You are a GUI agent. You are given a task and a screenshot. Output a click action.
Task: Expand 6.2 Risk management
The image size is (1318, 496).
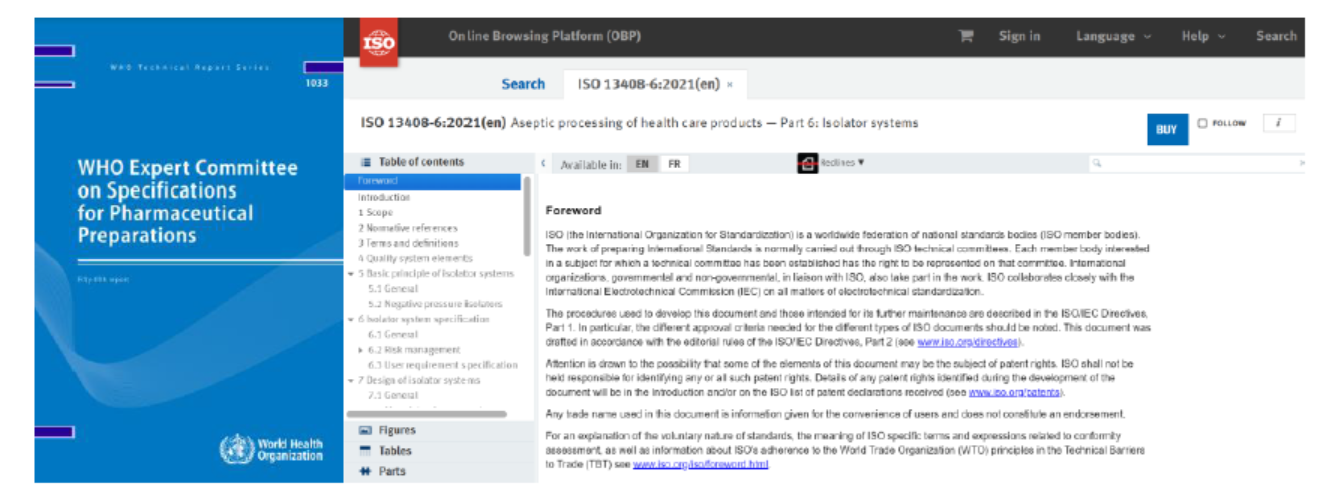pyautogui.click(x=361, y=351)
